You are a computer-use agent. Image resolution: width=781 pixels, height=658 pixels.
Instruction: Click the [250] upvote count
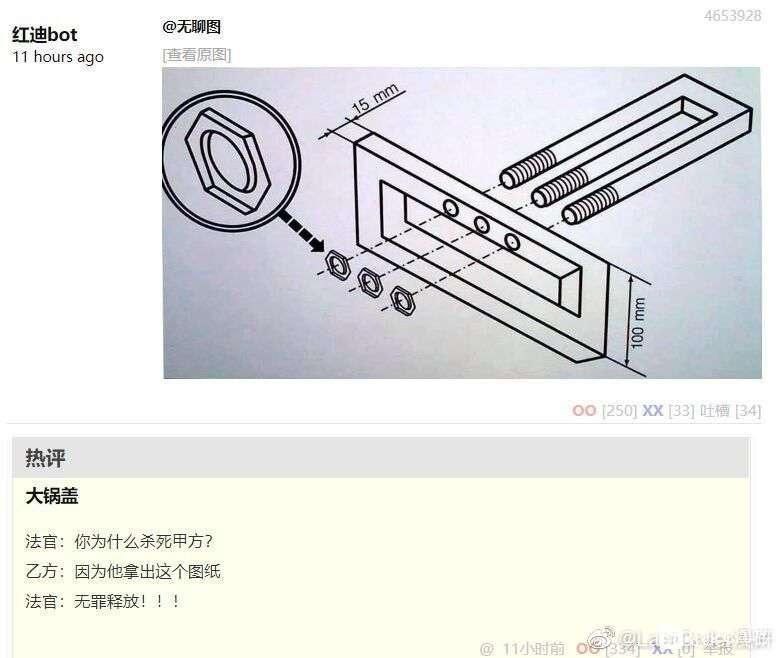coord(619,410)
